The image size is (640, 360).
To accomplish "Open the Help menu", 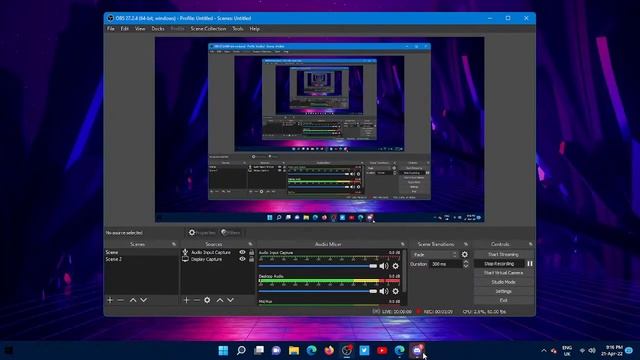I will click(255, 29).
